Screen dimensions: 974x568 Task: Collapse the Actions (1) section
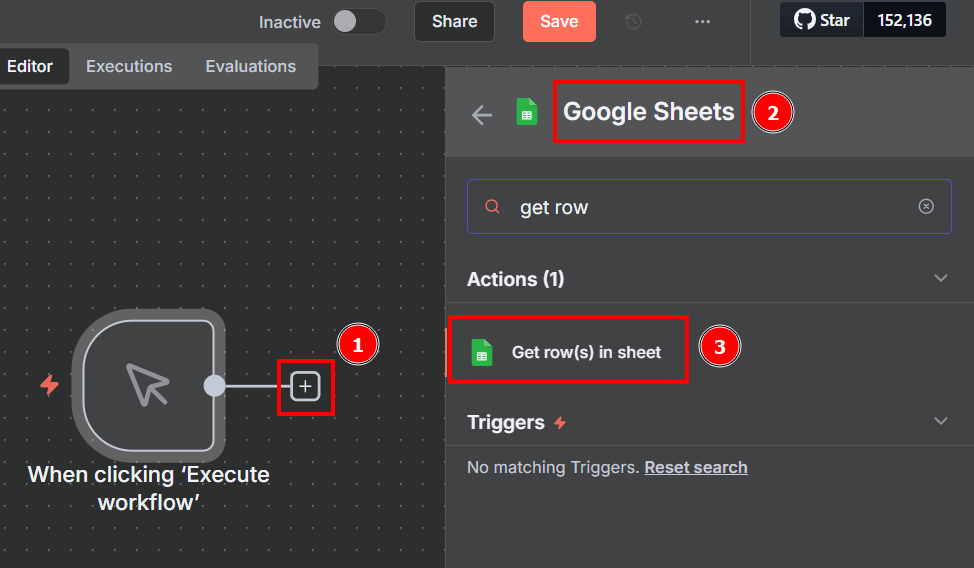pyautogui.click(x=940, y=278)
